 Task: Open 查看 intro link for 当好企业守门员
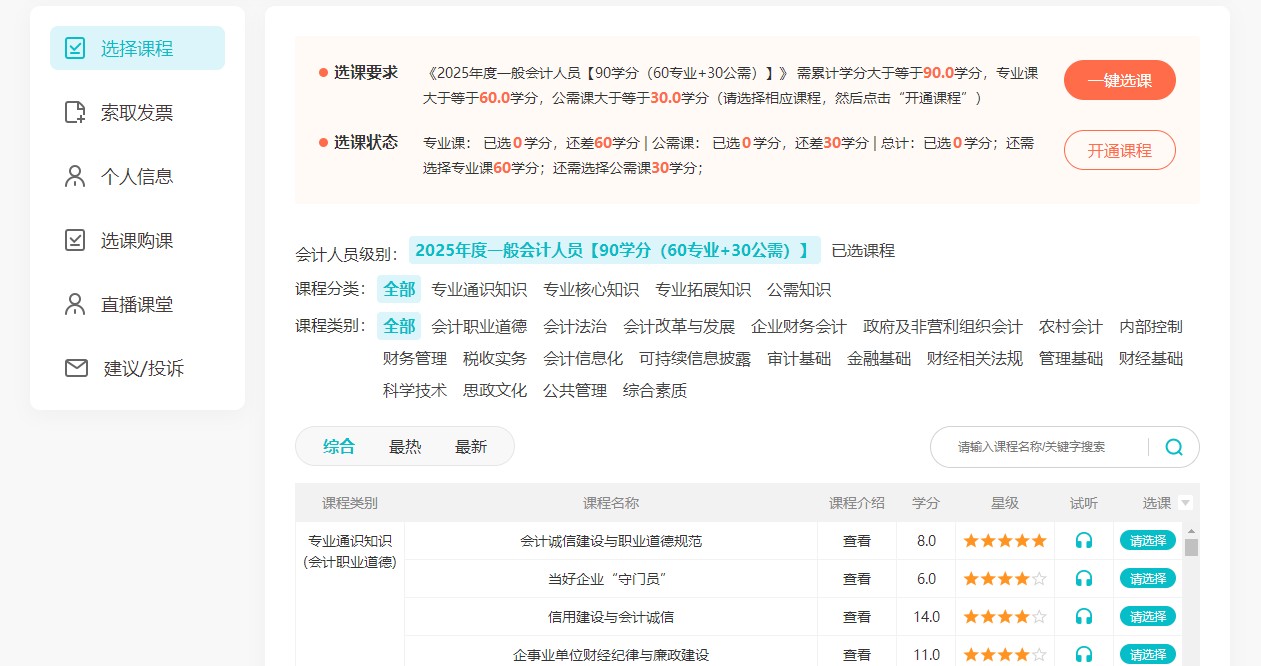click(x=857, y=578)
